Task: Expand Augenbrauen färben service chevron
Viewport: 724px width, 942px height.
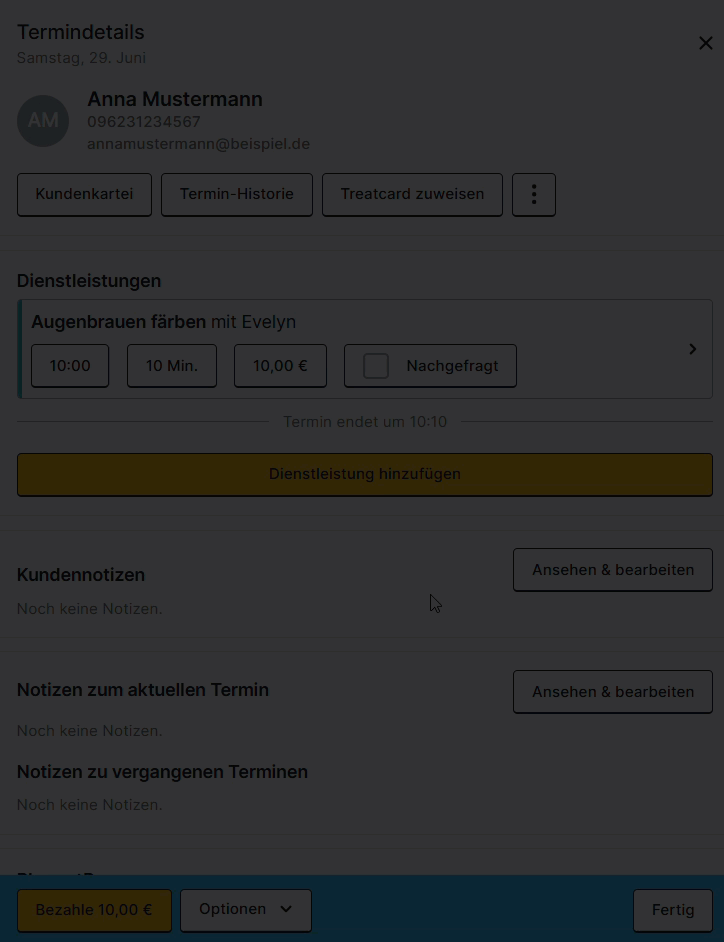Action: [x=693, y=349]
